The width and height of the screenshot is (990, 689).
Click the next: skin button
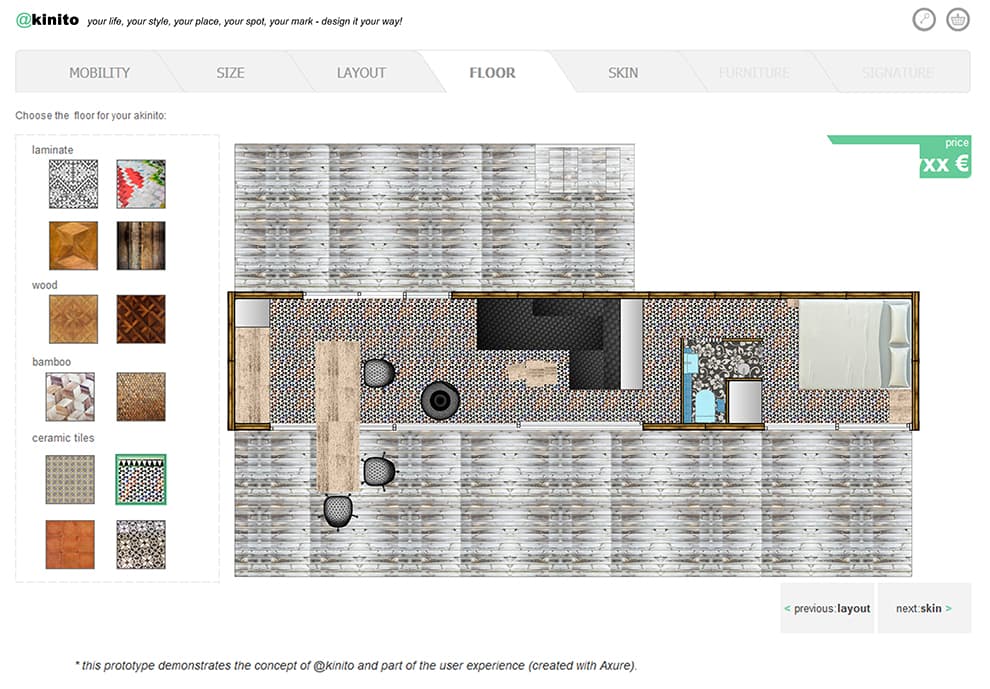pos(924,608)
